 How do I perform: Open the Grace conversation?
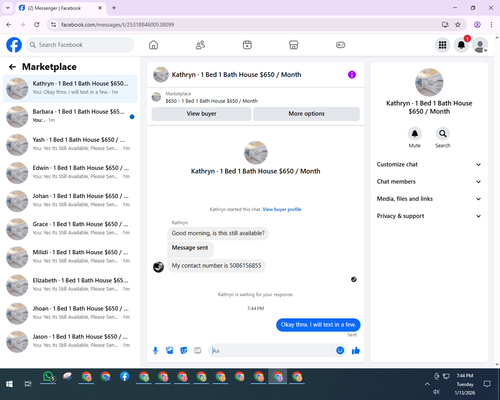(70, 229)
